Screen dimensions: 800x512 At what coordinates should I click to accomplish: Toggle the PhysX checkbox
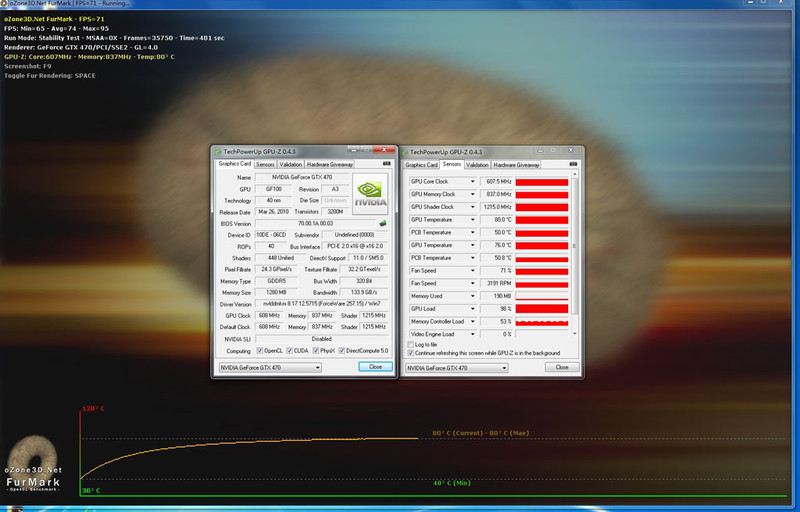tap(316, 351)
